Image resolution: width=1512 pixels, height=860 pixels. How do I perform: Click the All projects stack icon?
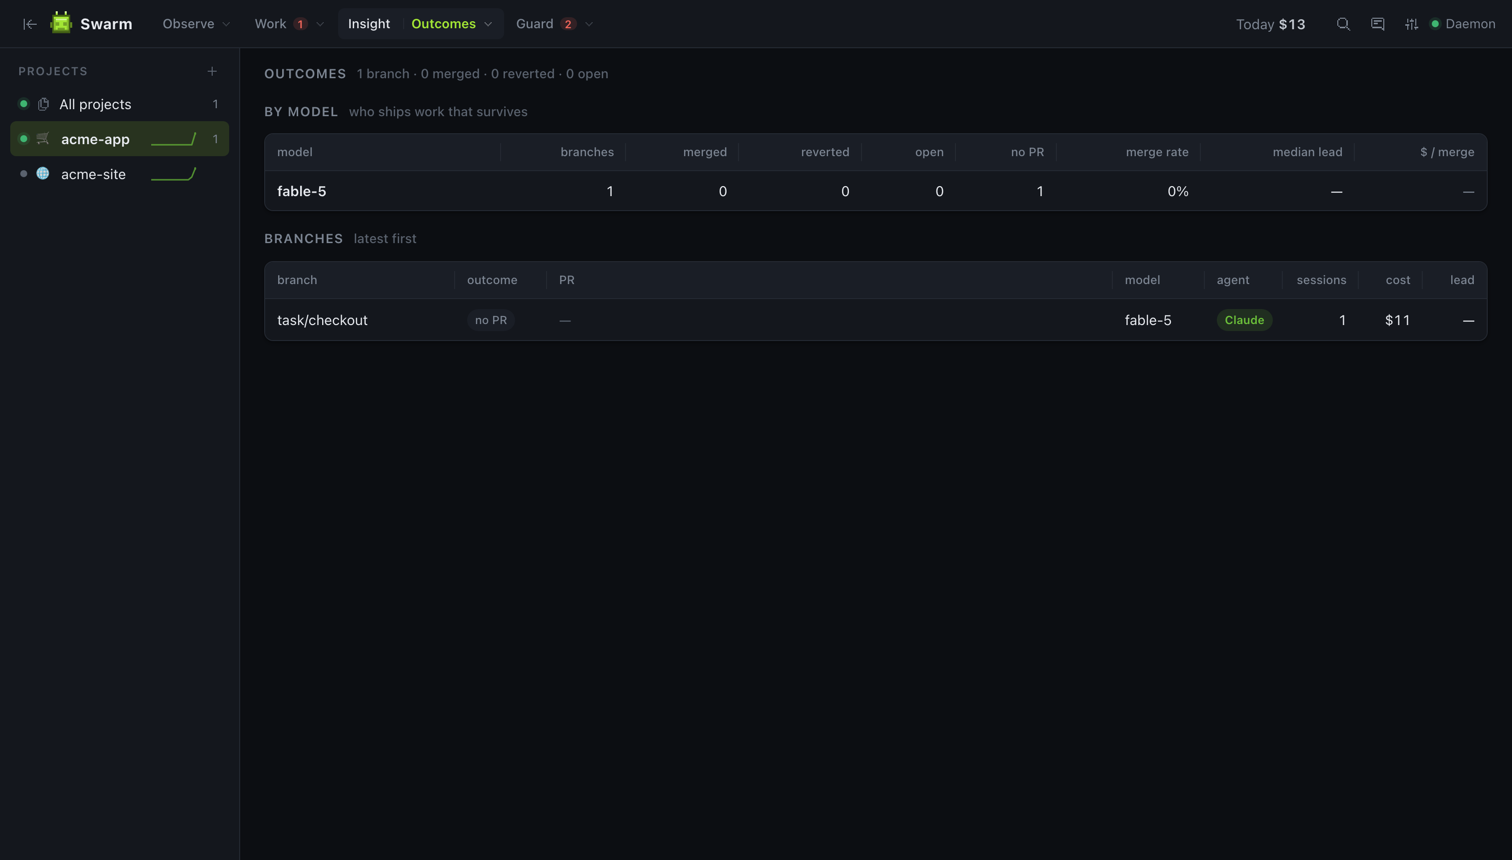43,104
